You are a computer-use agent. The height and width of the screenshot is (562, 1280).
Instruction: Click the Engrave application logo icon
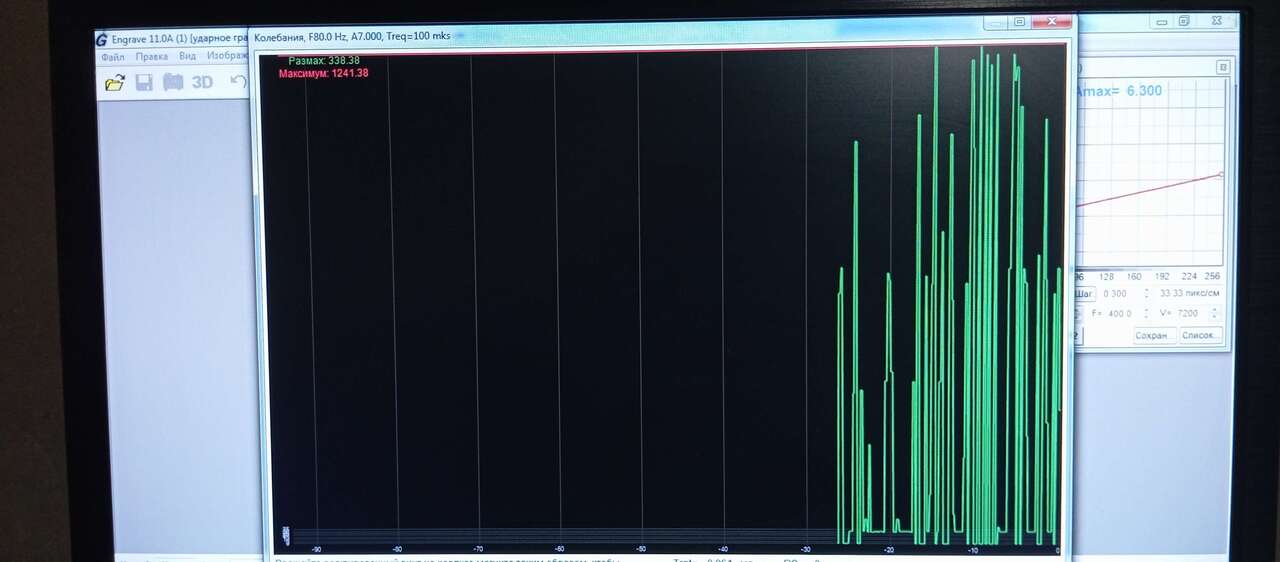point(102,39)
